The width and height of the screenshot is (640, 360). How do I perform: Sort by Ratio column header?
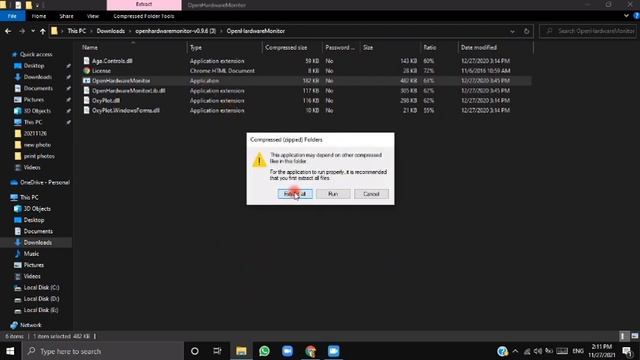pos(429,47)
